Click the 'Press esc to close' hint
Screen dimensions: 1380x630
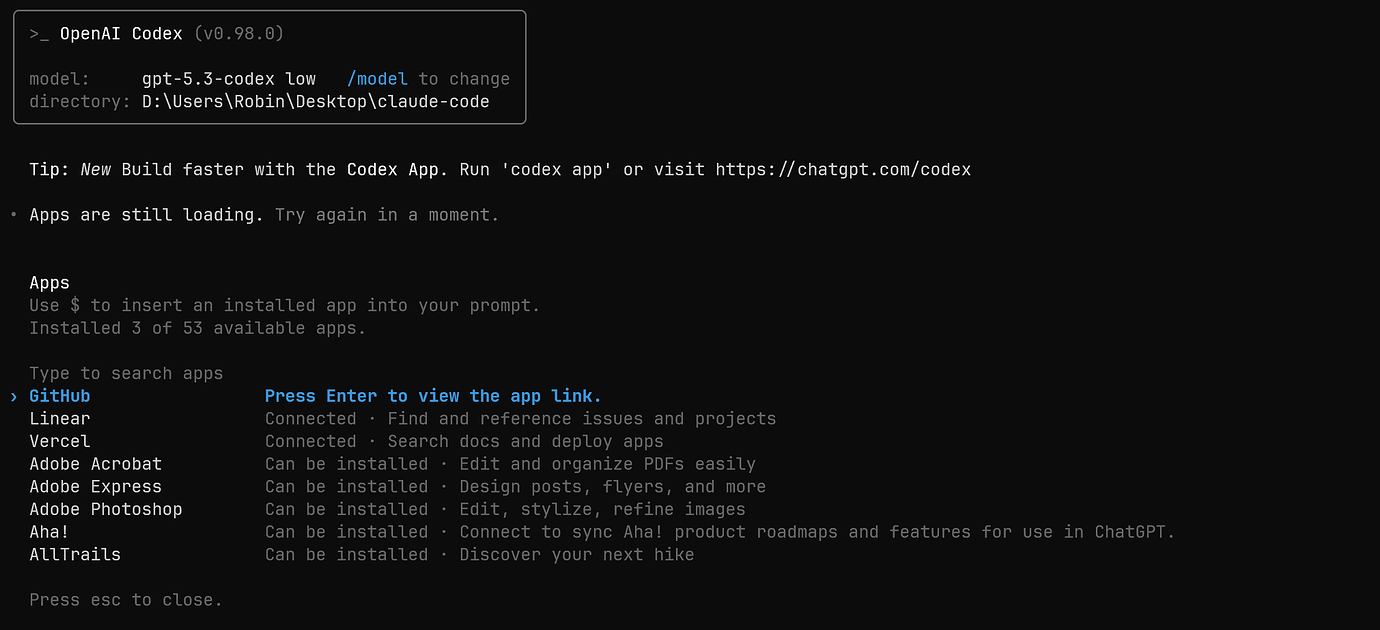[126, 600]
